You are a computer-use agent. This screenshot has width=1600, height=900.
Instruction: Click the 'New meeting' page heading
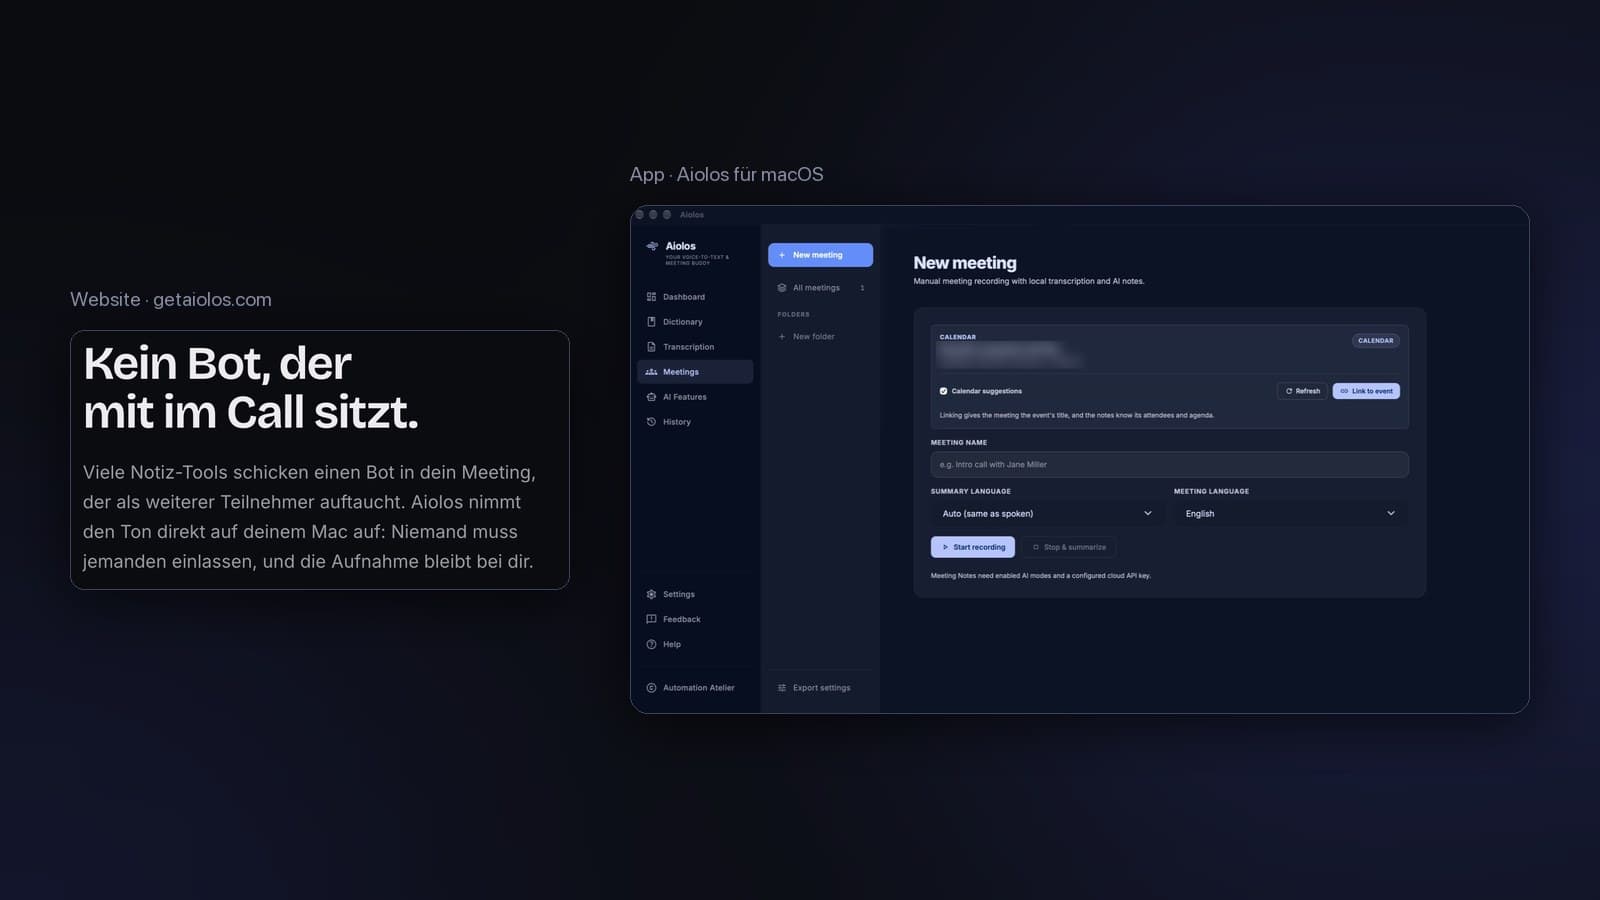[965, 263]
